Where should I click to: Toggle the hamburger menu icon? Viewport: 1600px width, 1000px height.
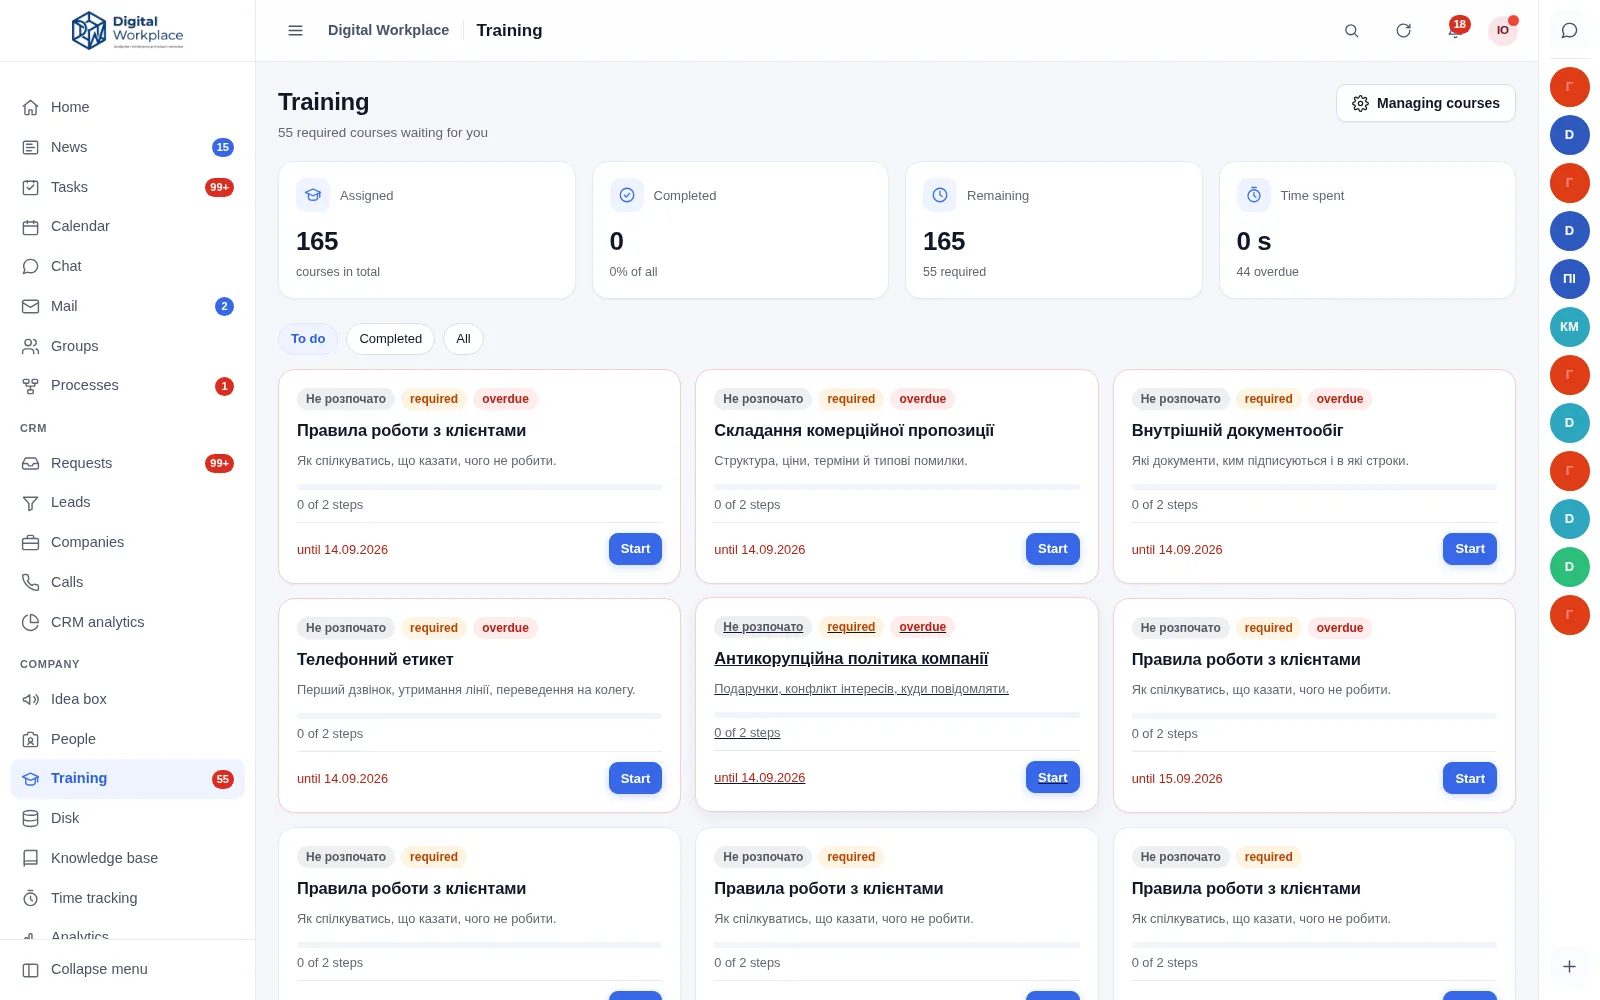pos(295,31)
